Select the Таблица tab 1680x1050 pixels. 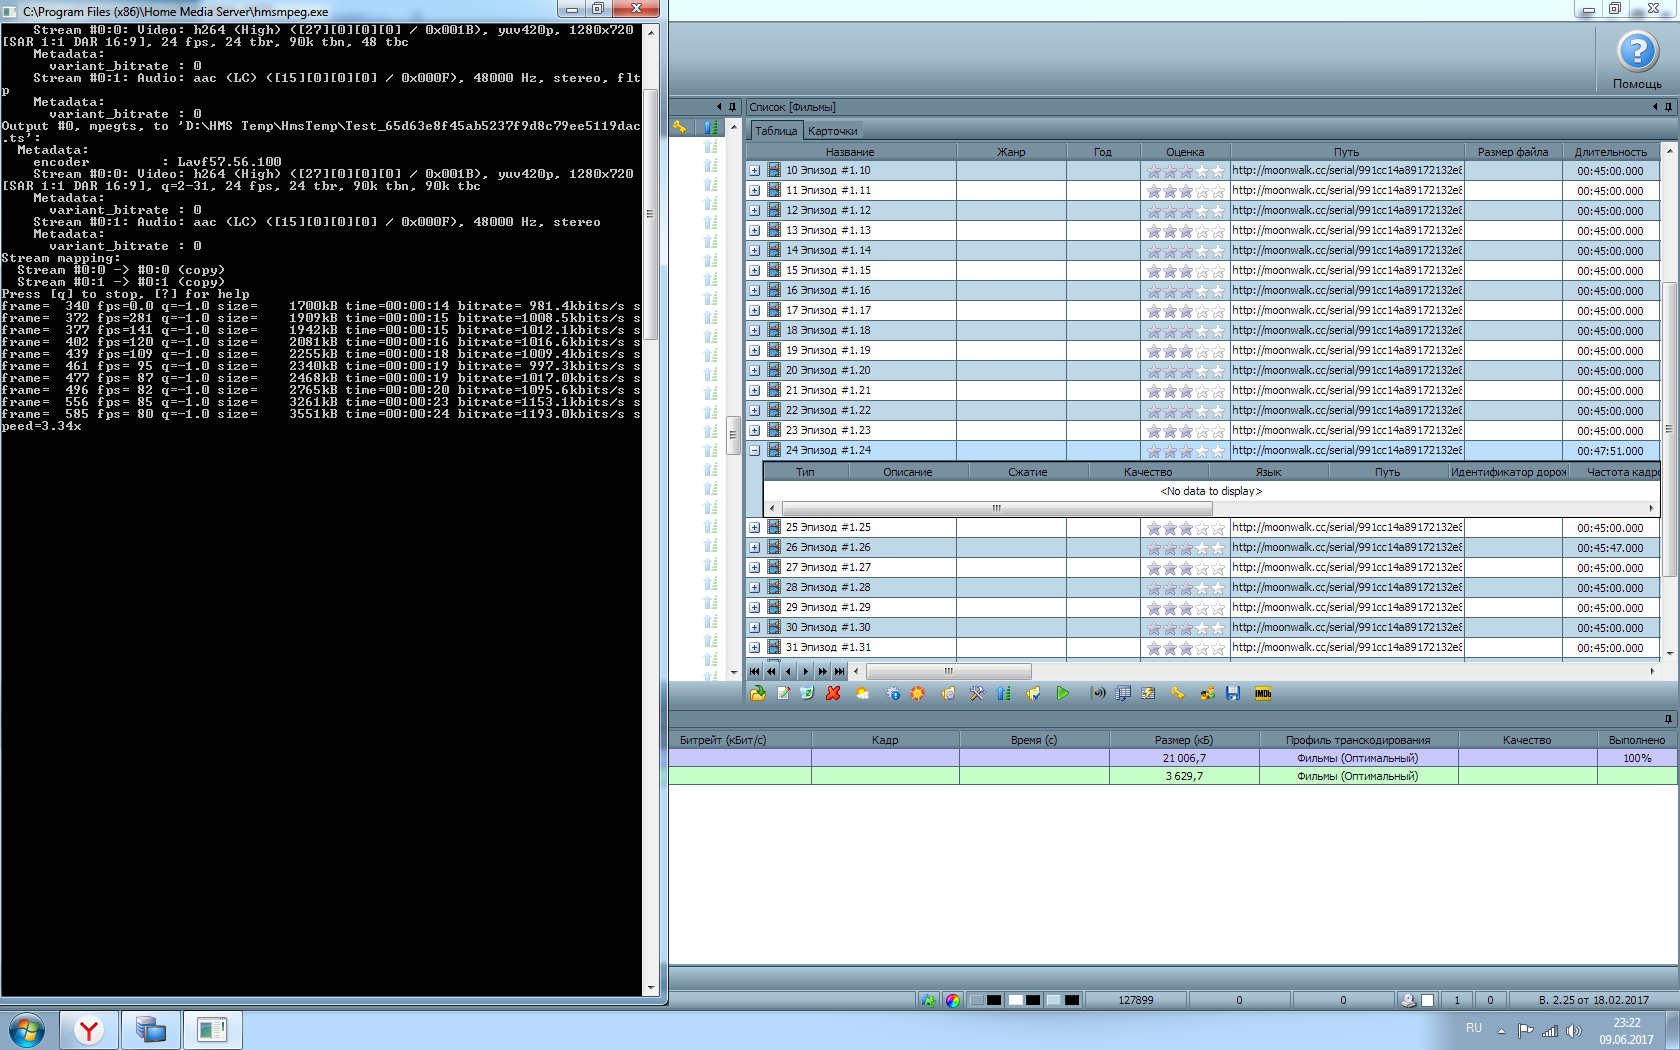[776, 131]
